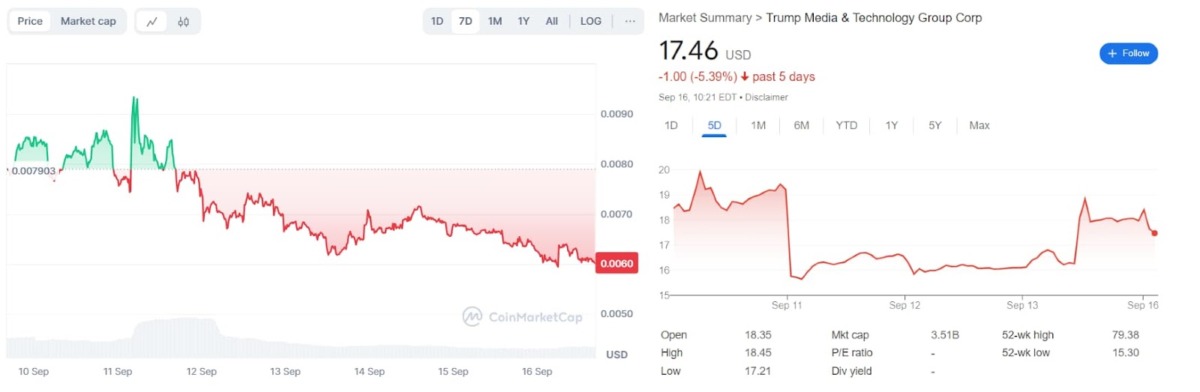Follow Trump Media stock

pos(1128,53)
